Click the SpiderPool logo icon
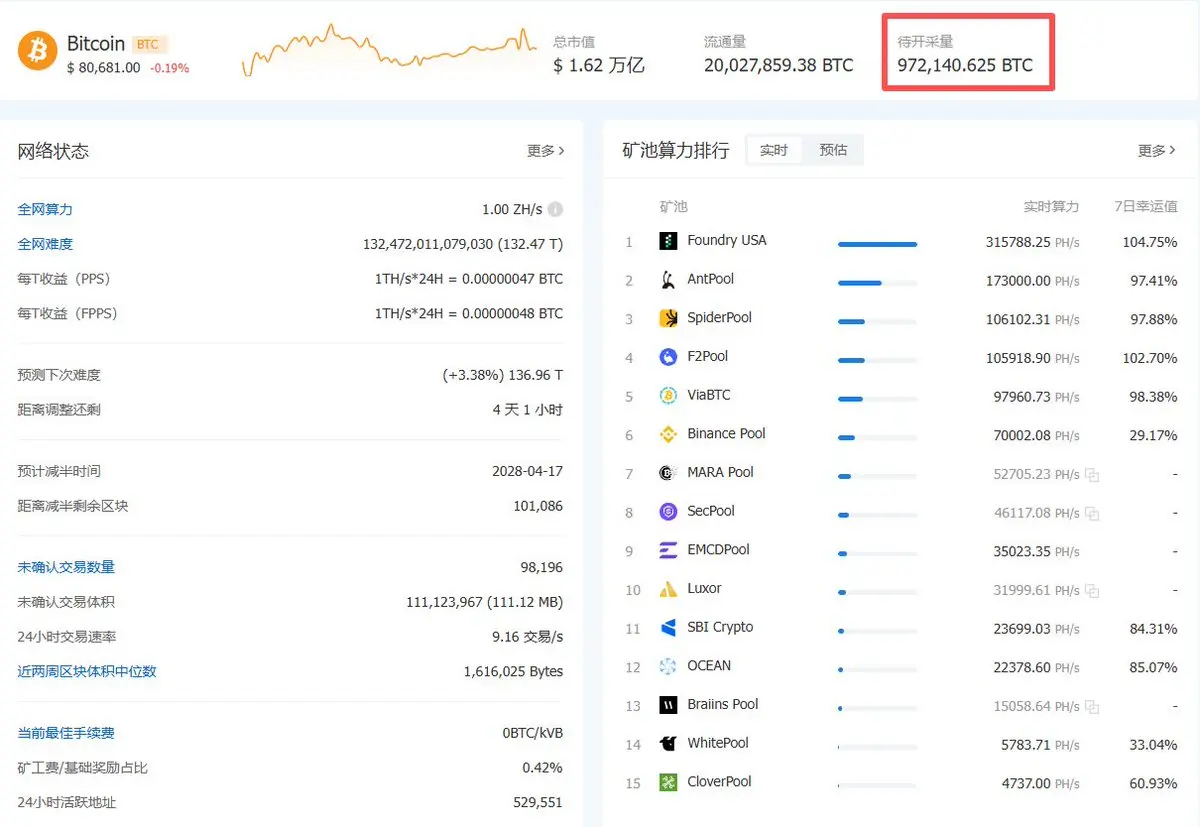The height and width of the screenshot is (827, 1200). (x=668, y=318)
